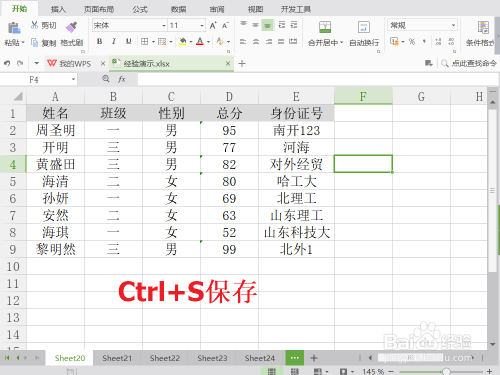Decrease indent icon
This screenshot has width=500, height=375.
coord(282,25)
